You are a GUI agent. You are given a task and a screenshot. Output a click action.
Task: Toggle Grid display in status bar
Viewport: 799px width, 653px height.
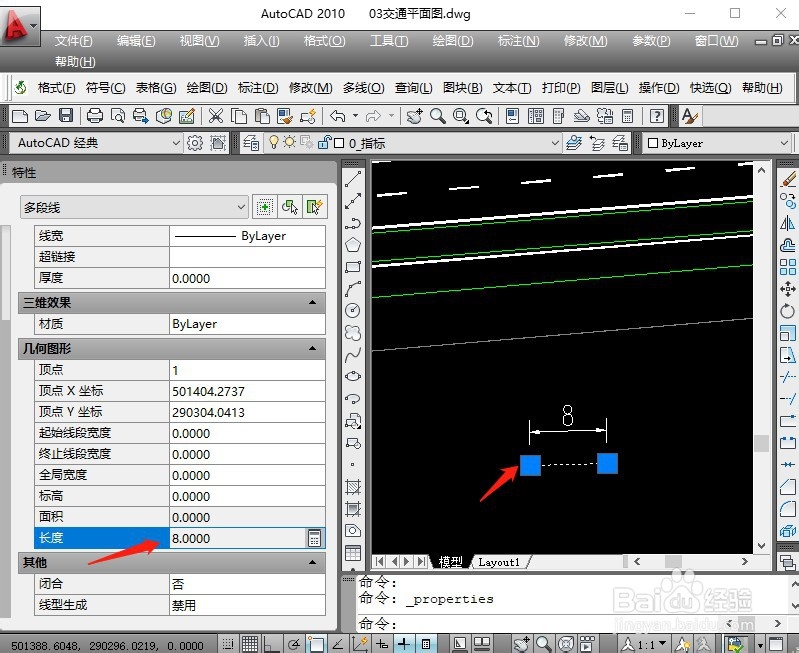pos(249,644)
